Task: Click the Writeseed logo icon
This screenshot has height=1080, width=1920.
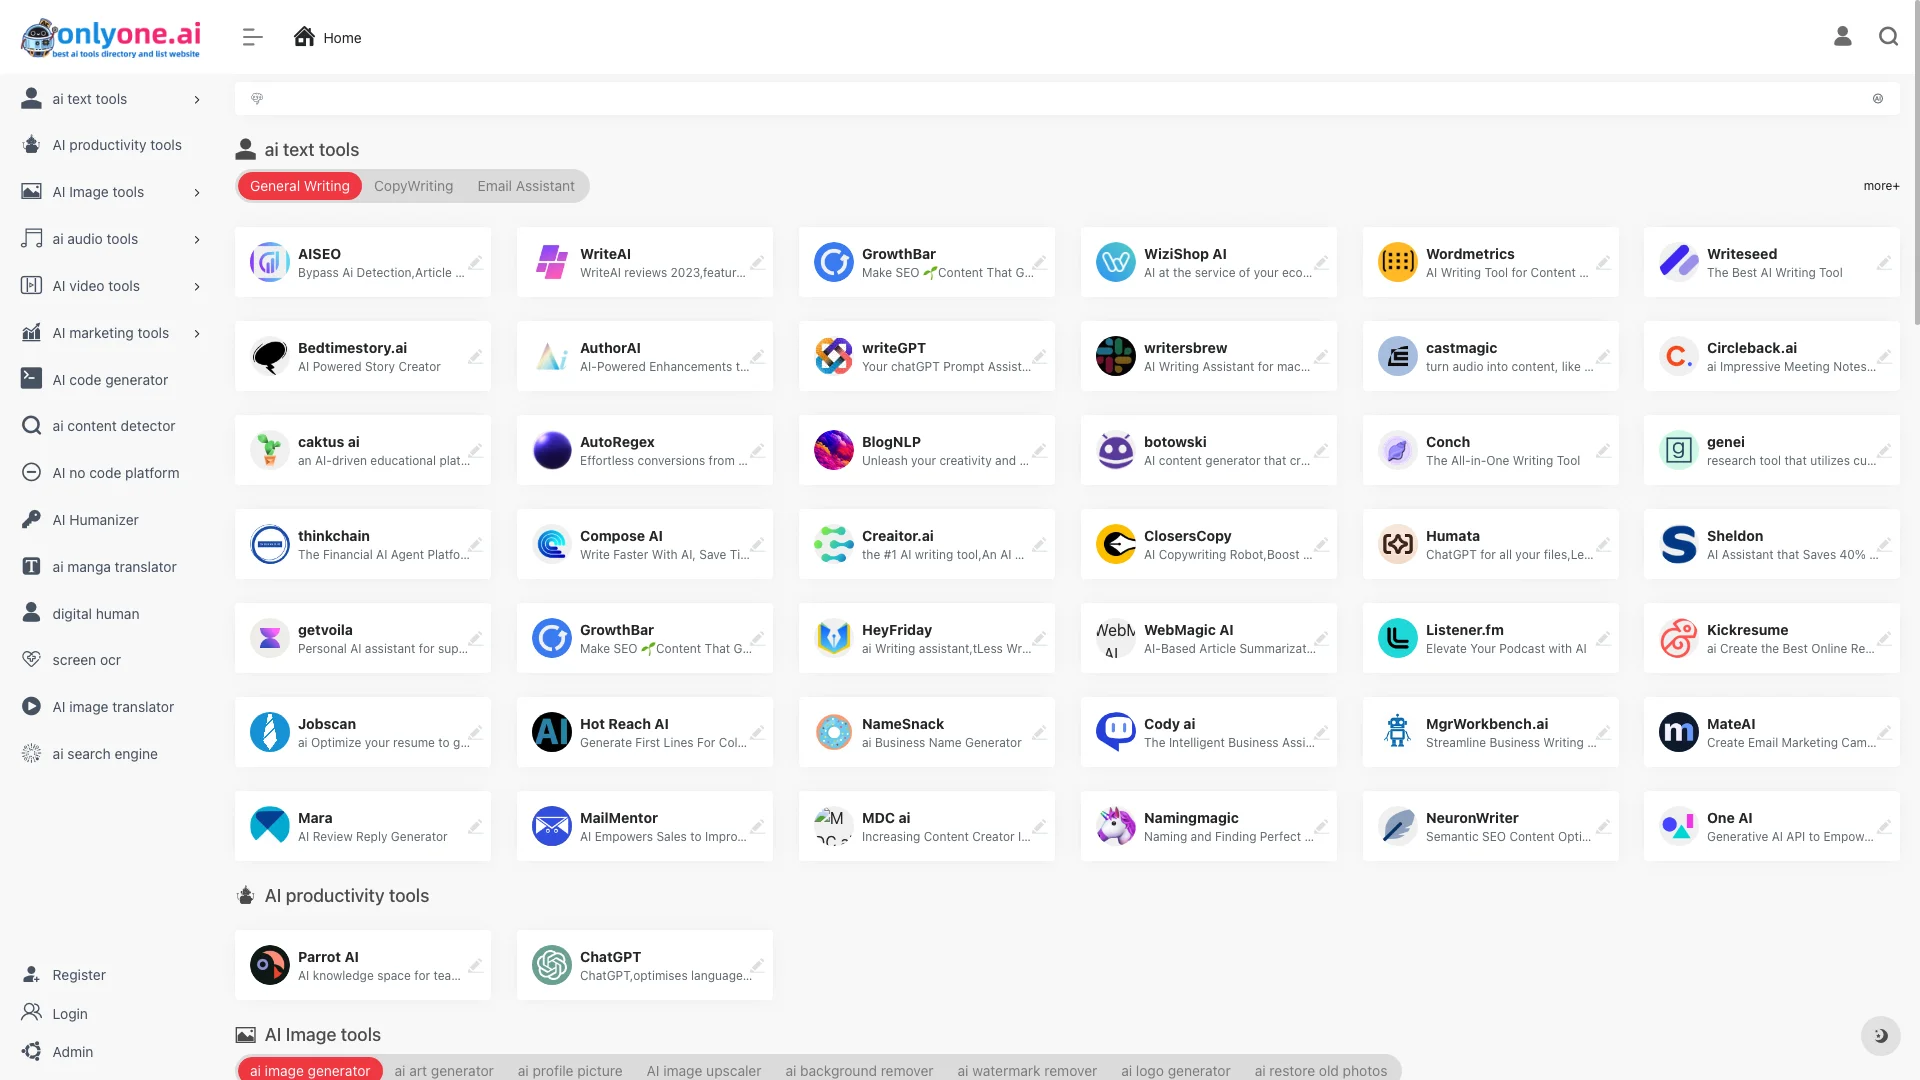Action: pyautogui.click(x=1679, y=262)
